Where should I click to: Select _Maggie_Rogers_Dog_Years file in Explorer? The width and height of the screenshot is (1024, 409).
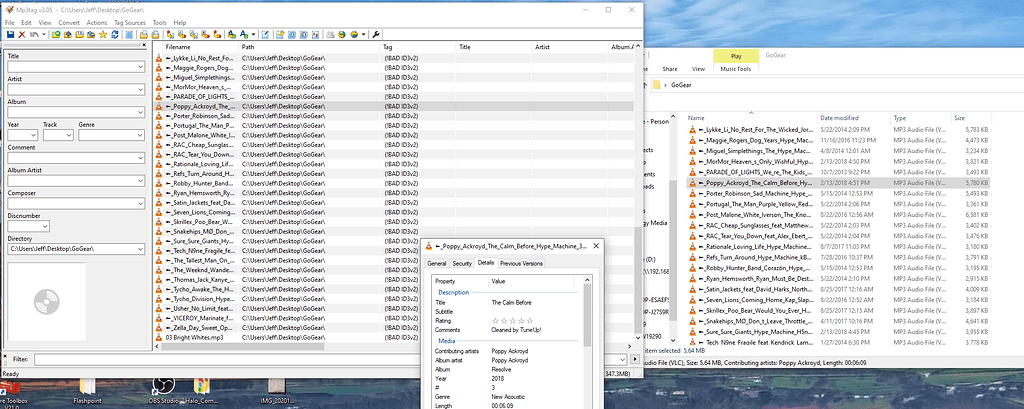(839, 140)
